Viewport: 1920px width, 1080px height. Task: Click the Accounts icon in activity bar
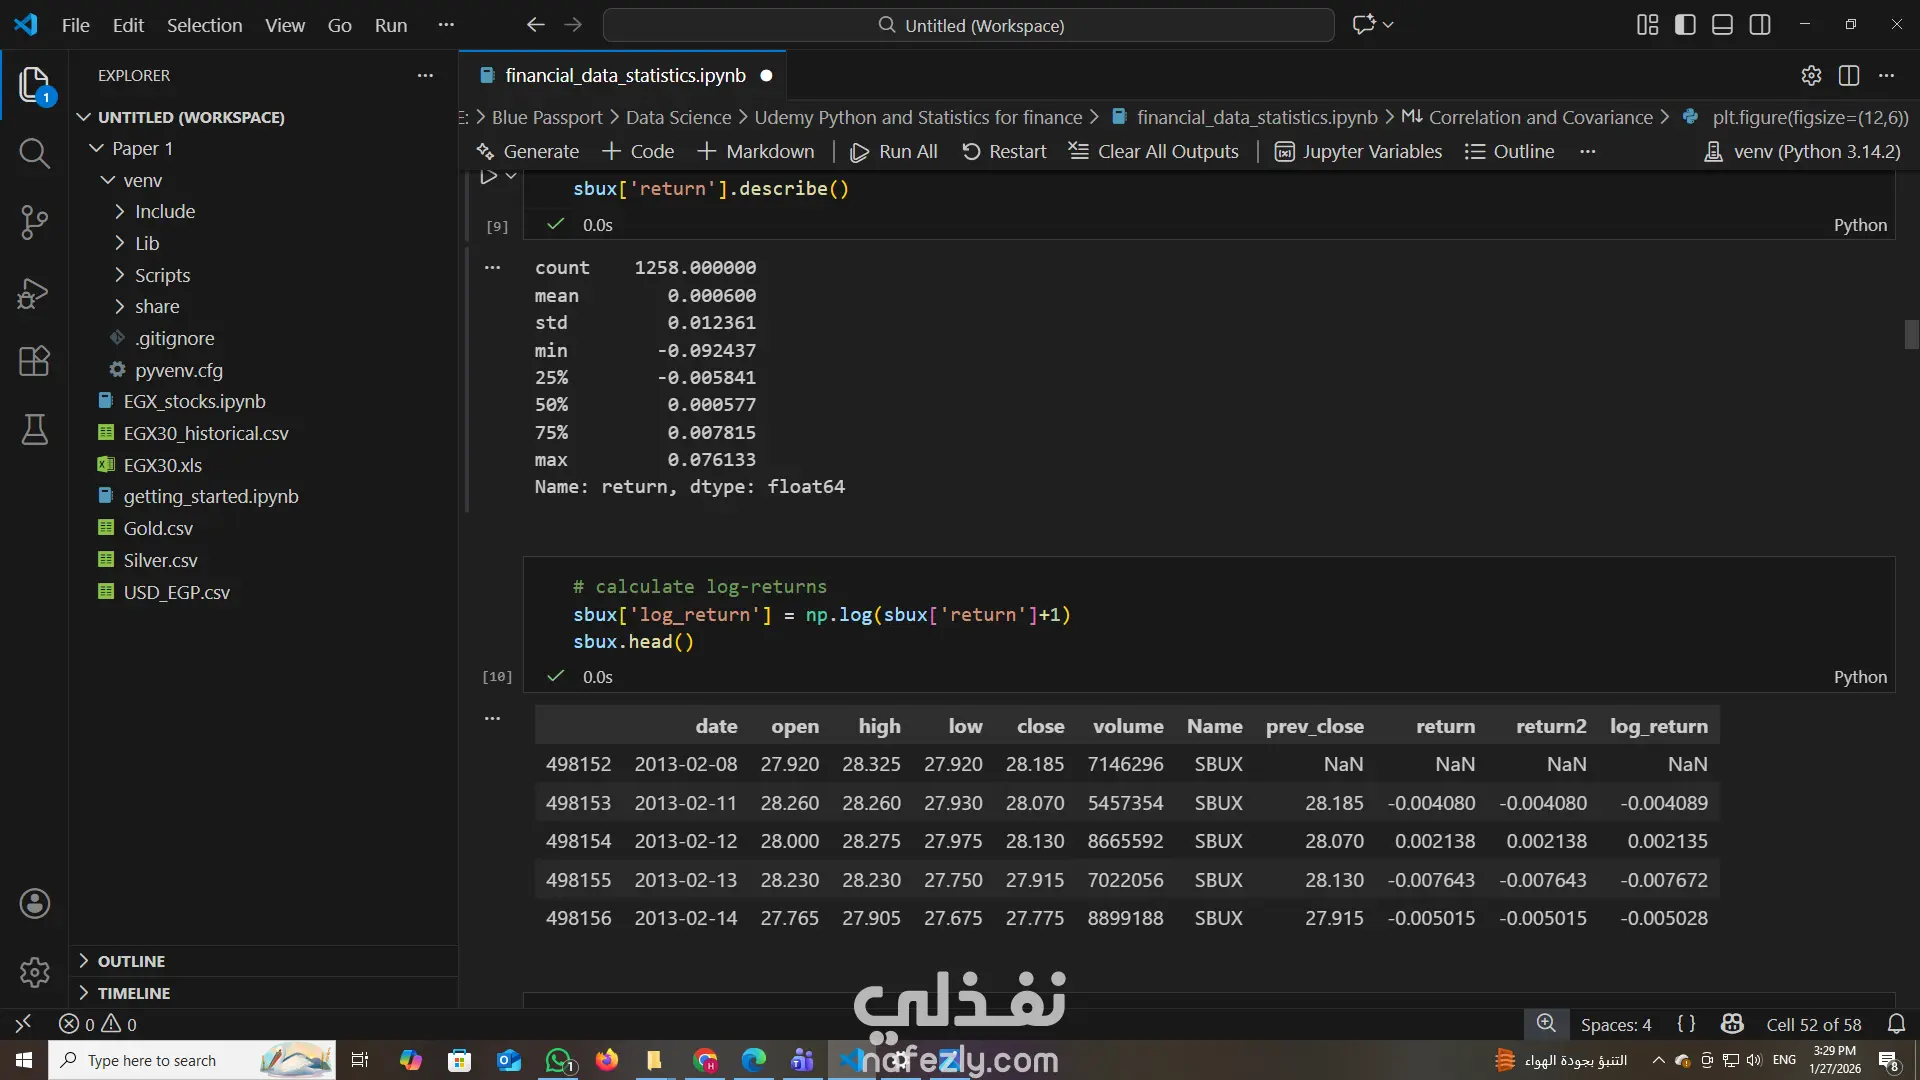pos(34,904)
